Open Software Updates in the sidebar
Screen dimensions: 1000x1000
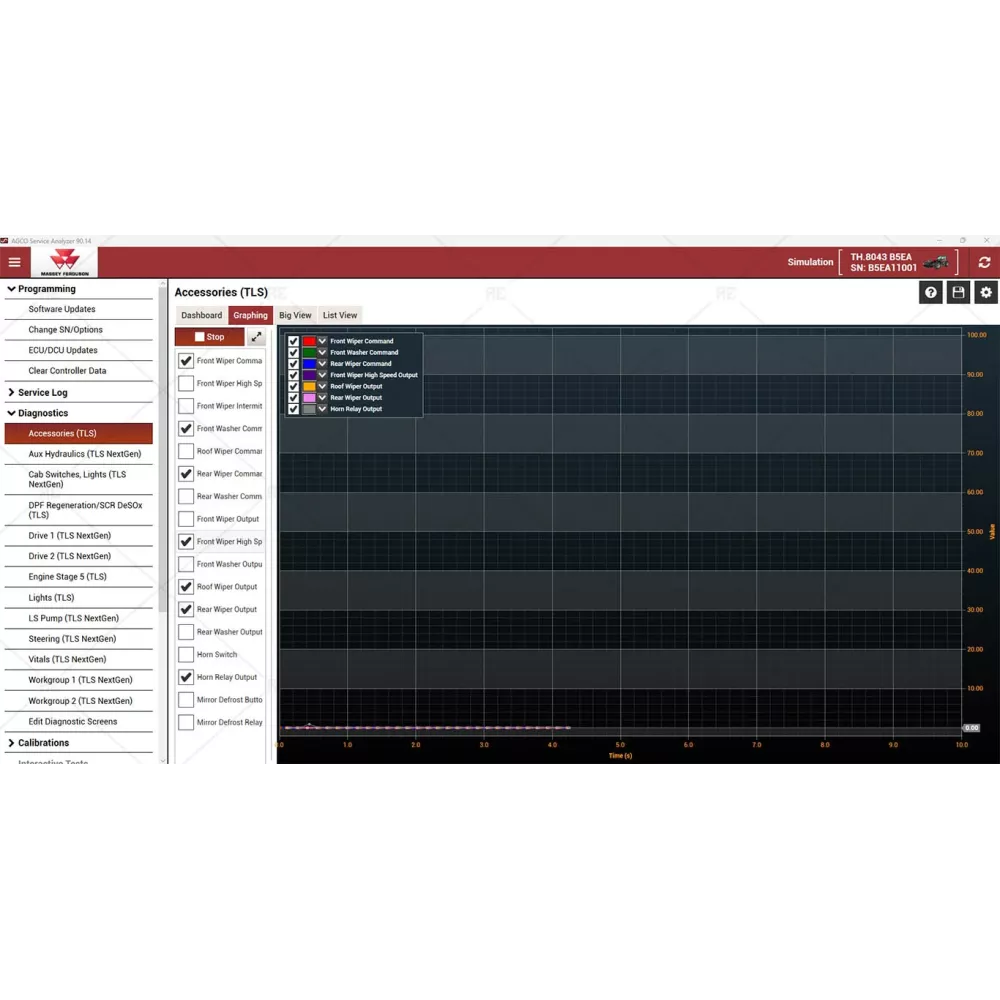click(62, 309)
